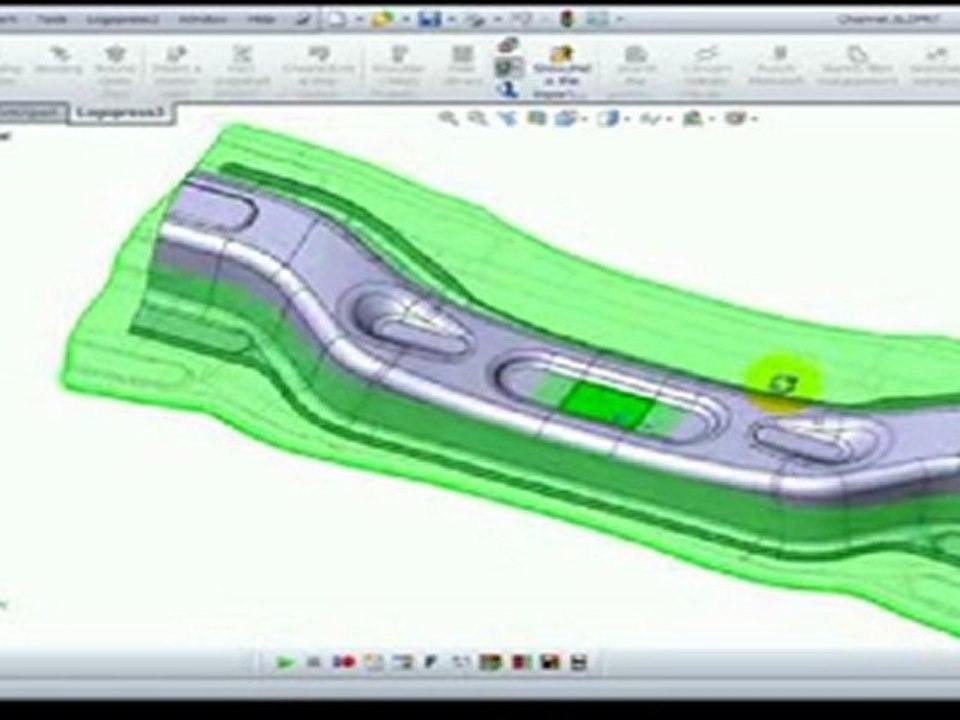
Task: Click the pen-shaped icon in bottom toolbar
Action: [430, 662]
